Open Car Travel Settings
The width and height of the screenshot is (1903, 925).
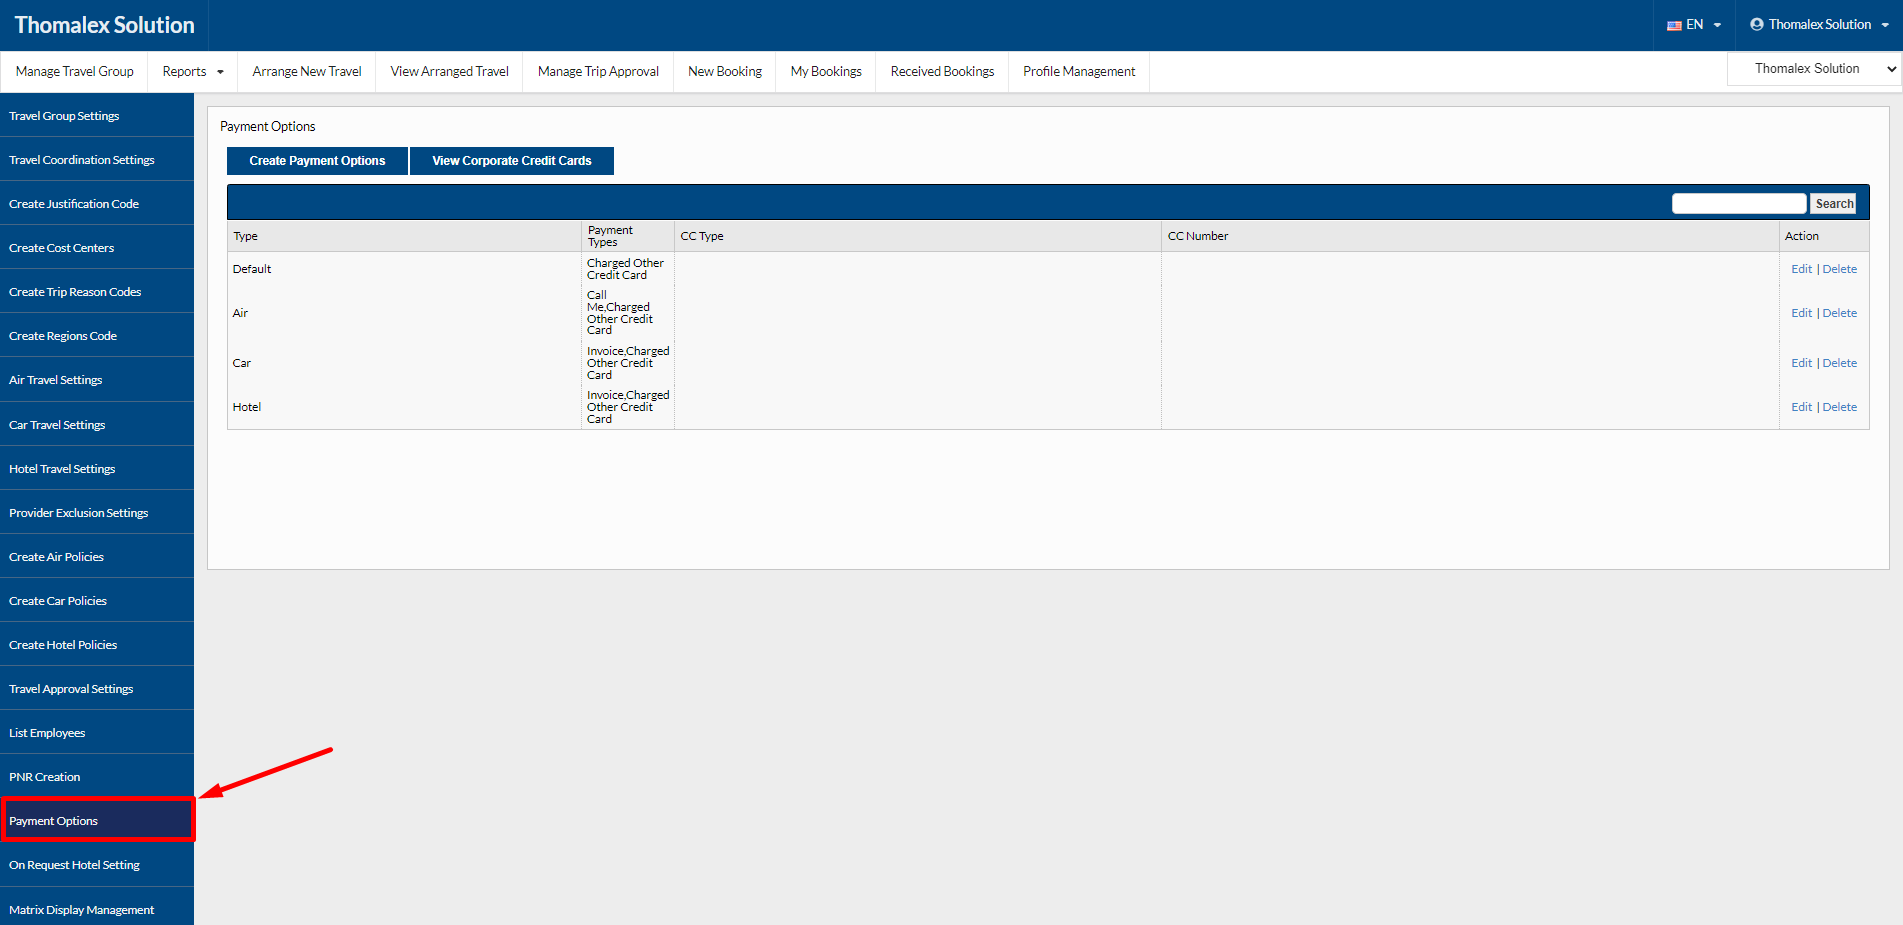point(97,425)
